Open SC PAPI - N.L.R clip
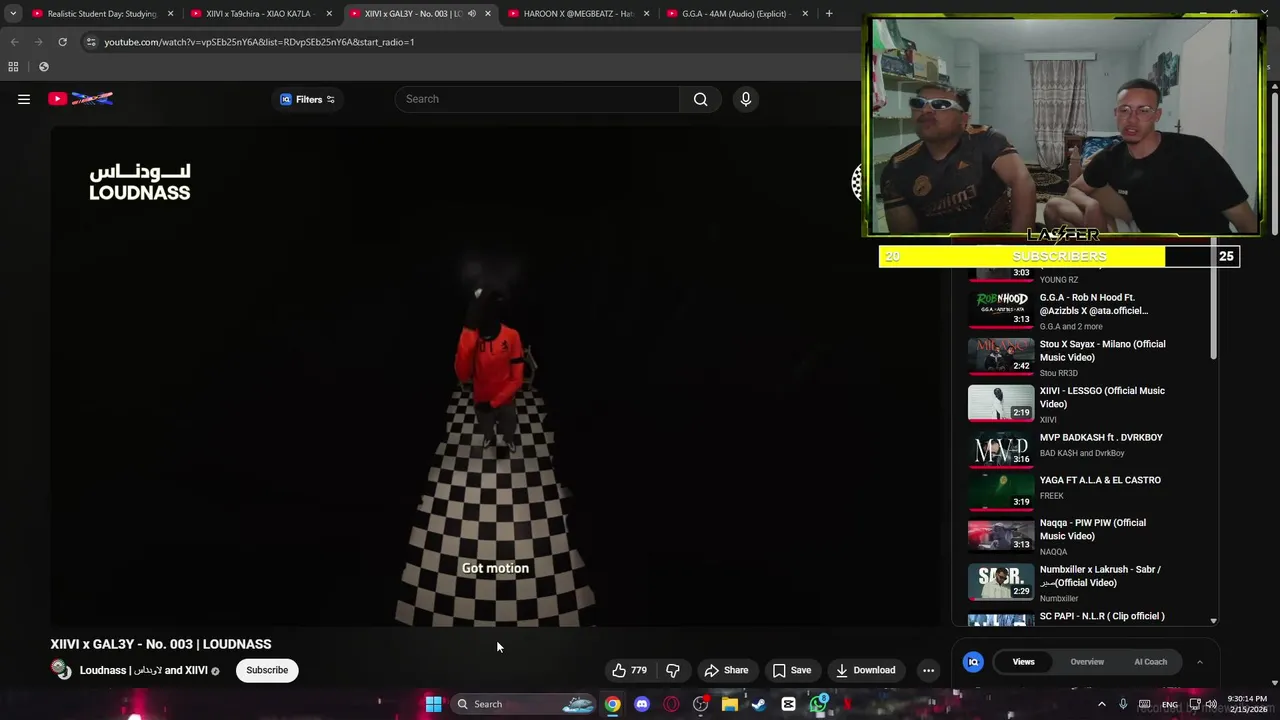 (x=1102, y=616)
